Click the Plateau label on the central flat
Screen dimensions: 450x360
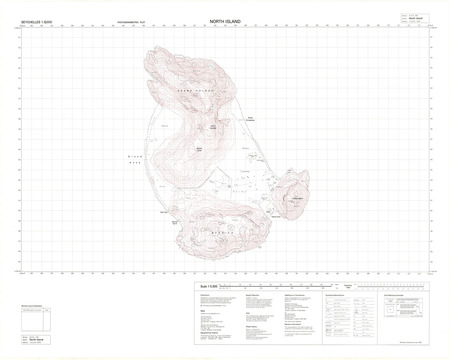(239, 192)
